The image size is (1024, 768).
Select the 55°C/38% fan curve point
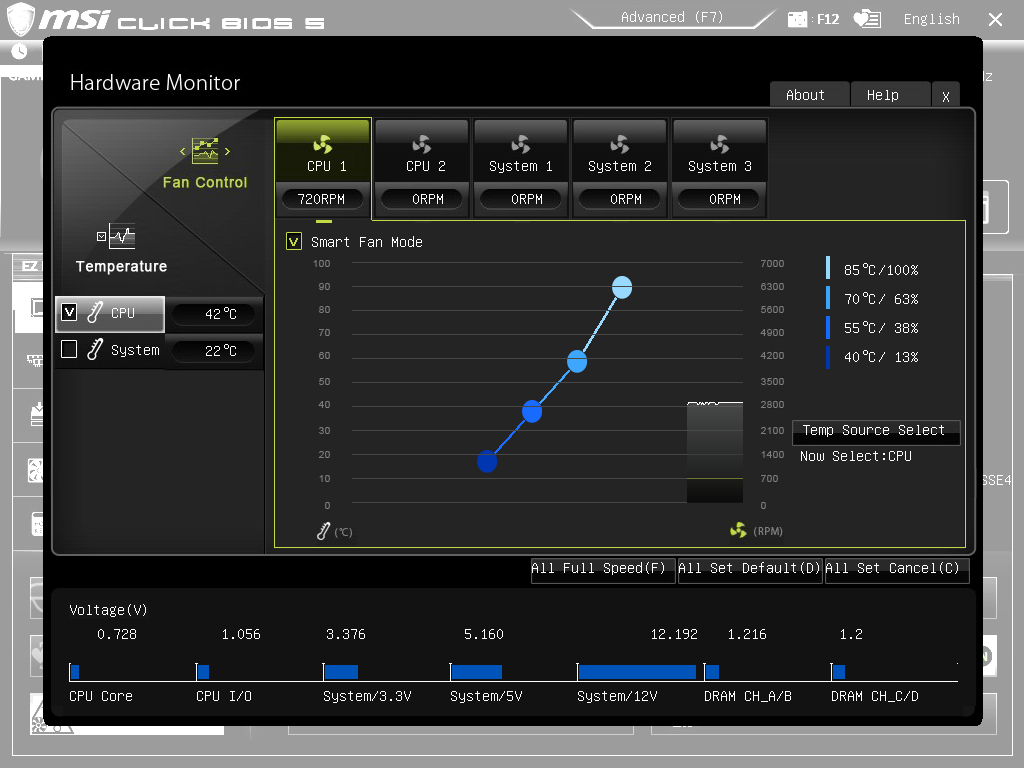[532, 411]
